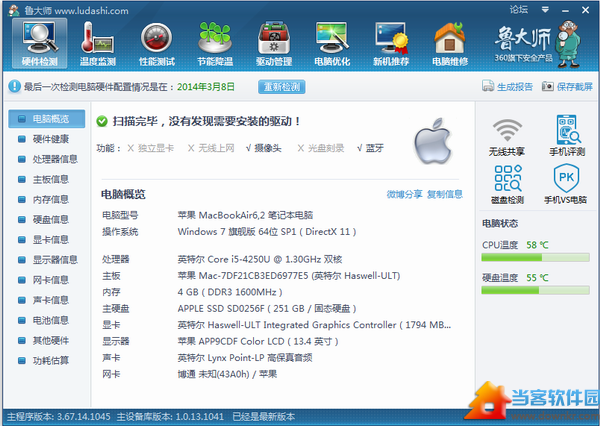Click 主程序版本 3.67.14.1045 in status bar
Viewport: 600px width, 426px height.
(59, 416)
